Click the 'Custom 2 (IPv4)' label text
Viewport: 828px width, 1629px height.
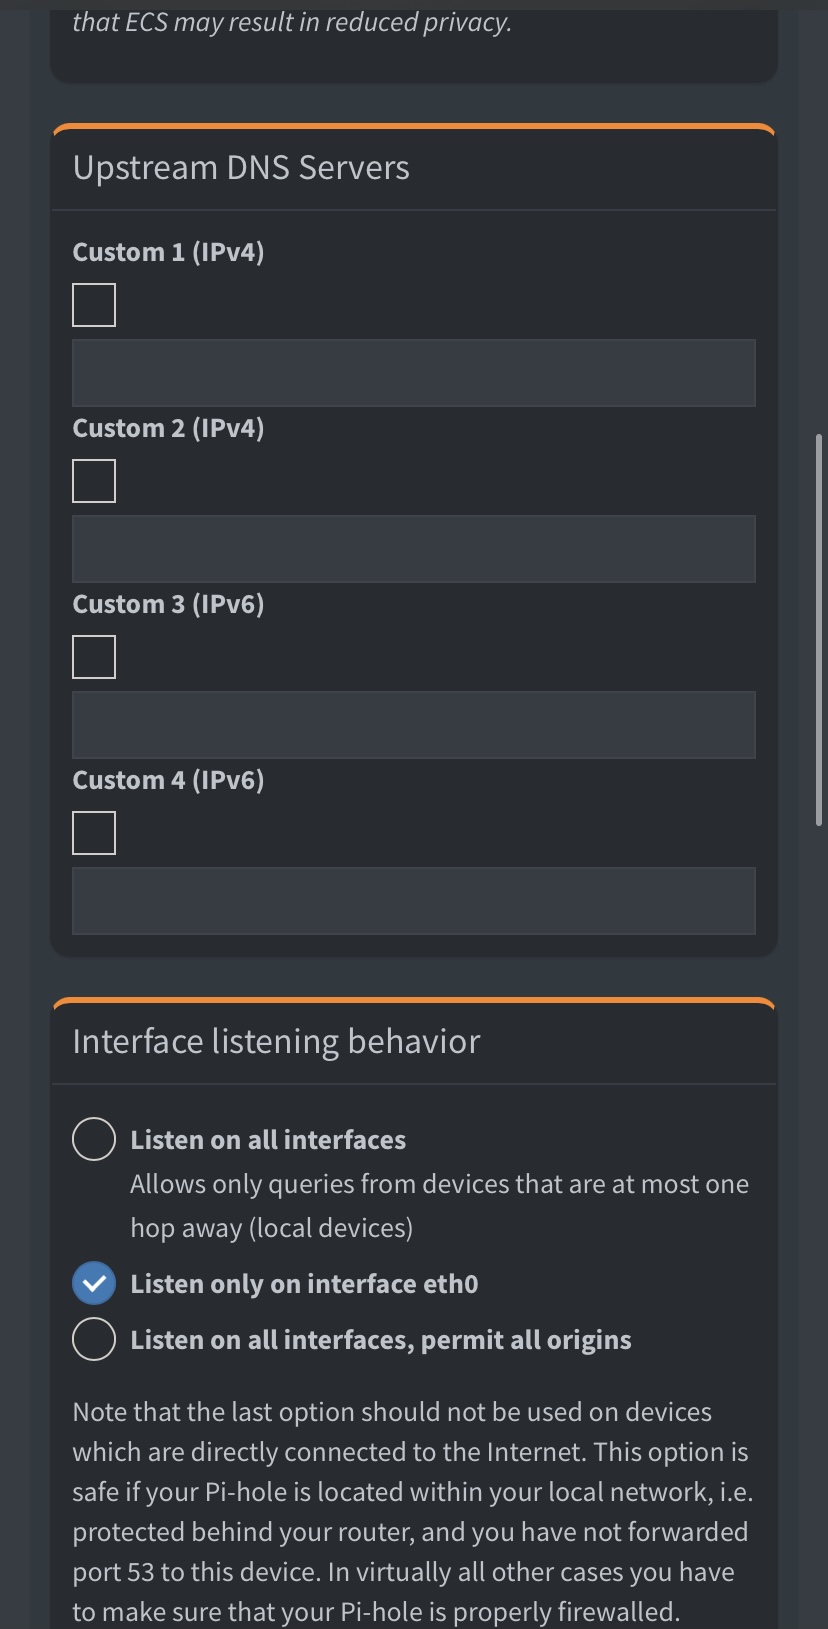[168, 428]
